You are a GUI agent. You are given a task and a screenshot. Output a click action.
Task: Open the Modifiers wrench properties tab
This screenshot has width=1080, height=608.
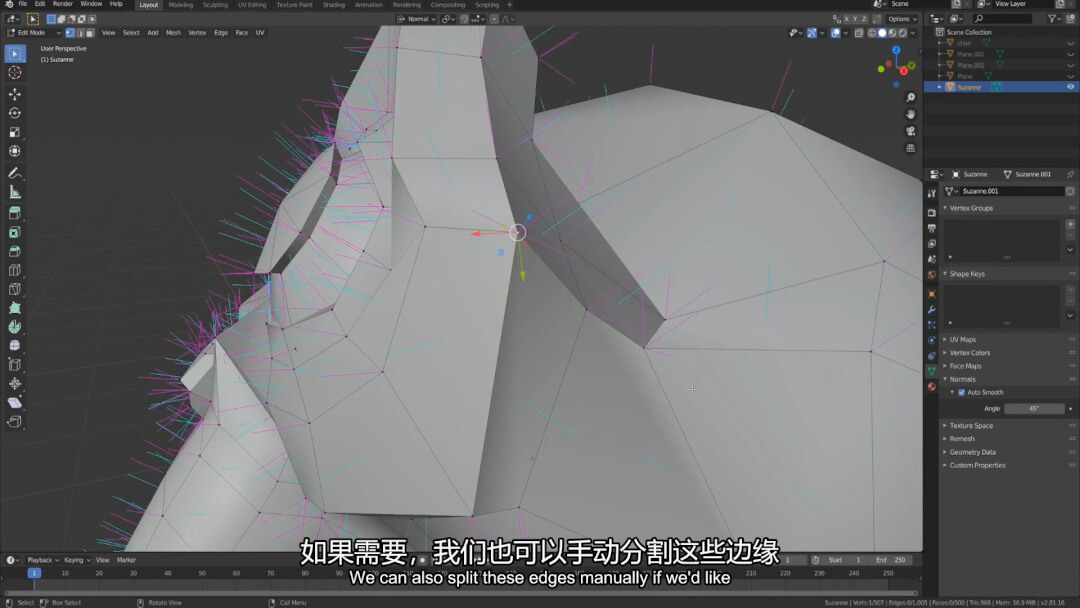point(931,310)
